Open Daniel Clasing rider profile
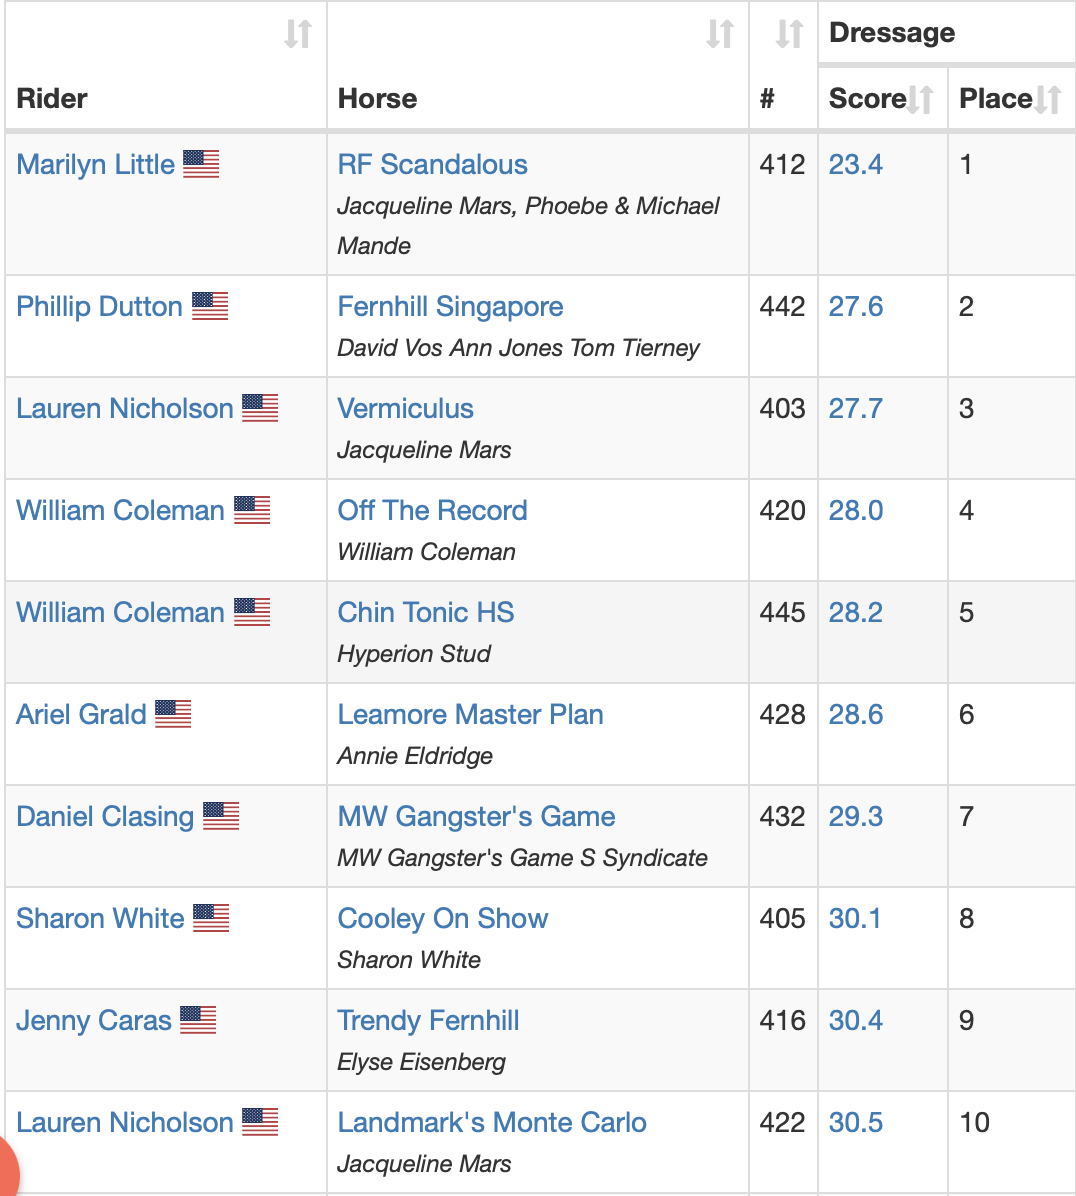Image resolution: width=1076 pixels, height=1196 pixels. point(105,817)
